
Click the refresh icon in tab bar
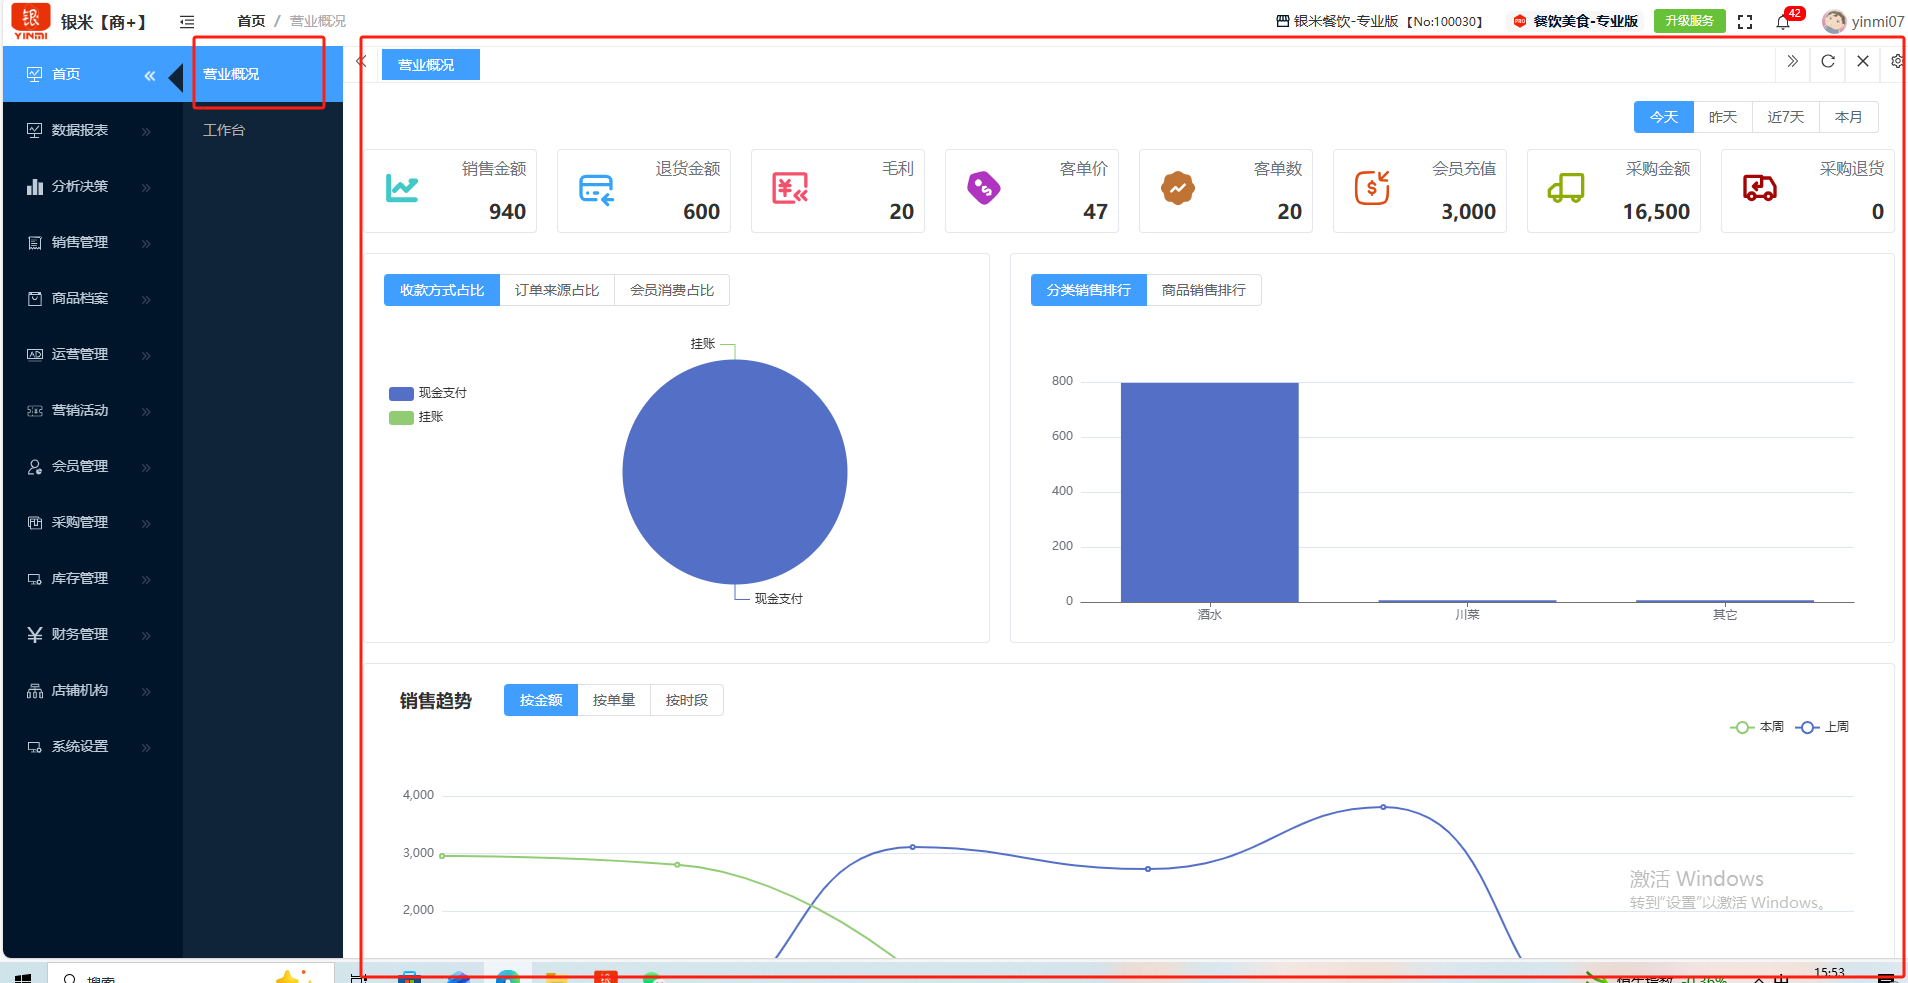(1828, 61)
